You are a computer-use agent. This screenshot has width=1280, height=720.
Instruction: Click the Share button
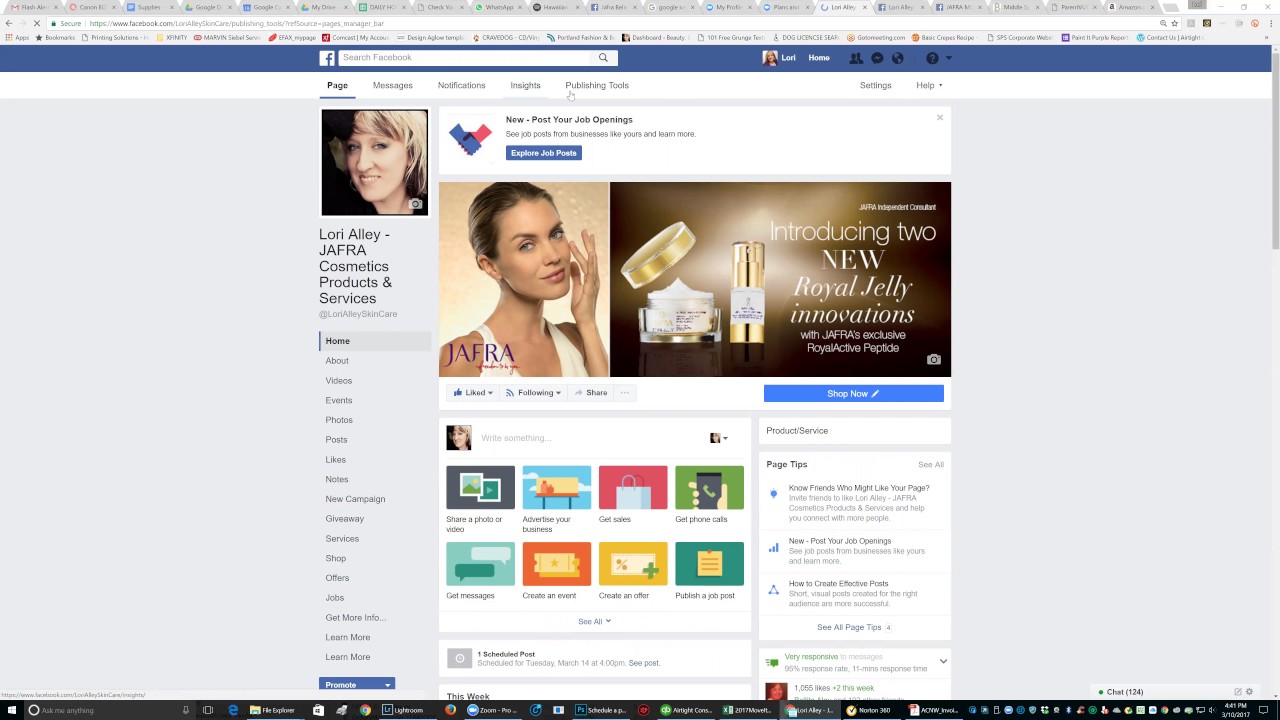[x=590, y=393]
